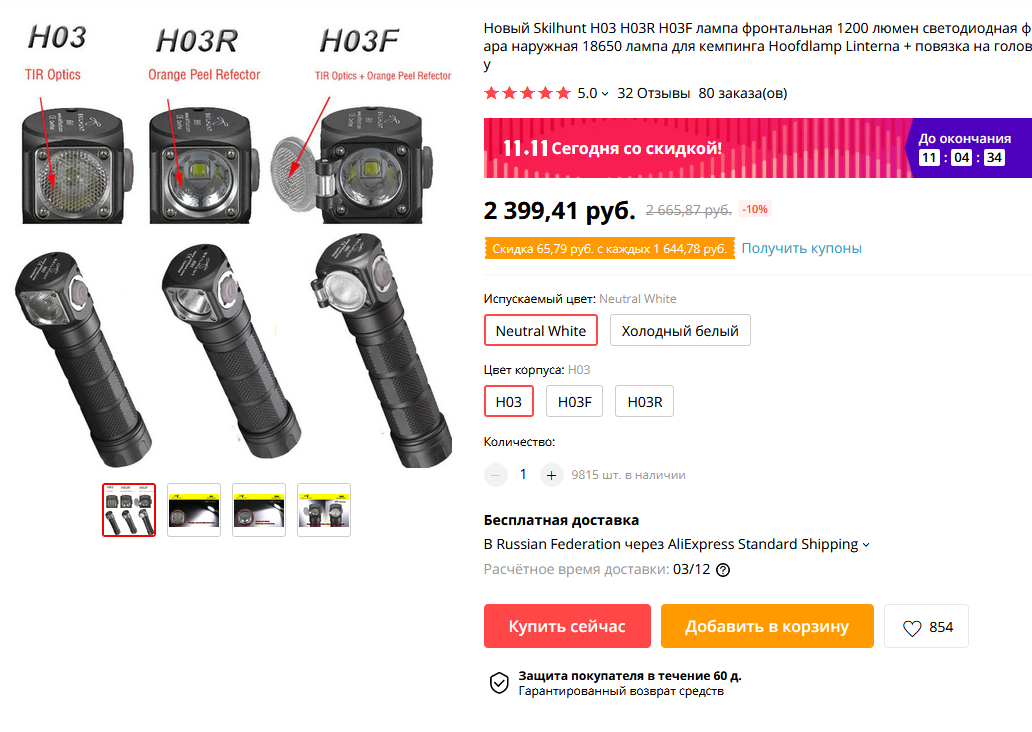Viewport: 1032px width, 732px height.
Task: Click the buyer protection shield icon
Action: (499, 683)
